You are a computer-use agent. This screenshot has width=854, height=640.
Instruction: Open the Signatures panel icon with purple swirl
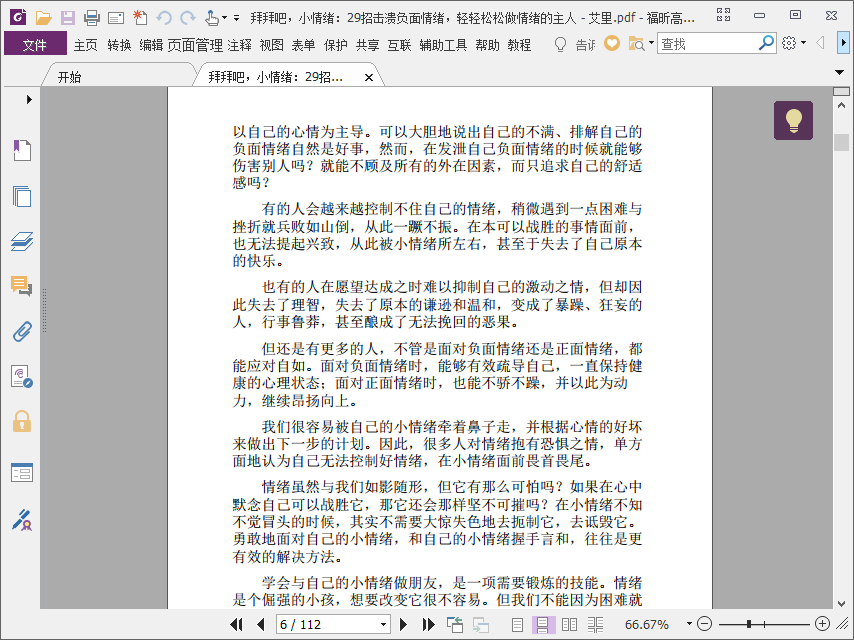click(x=22, y=376)
